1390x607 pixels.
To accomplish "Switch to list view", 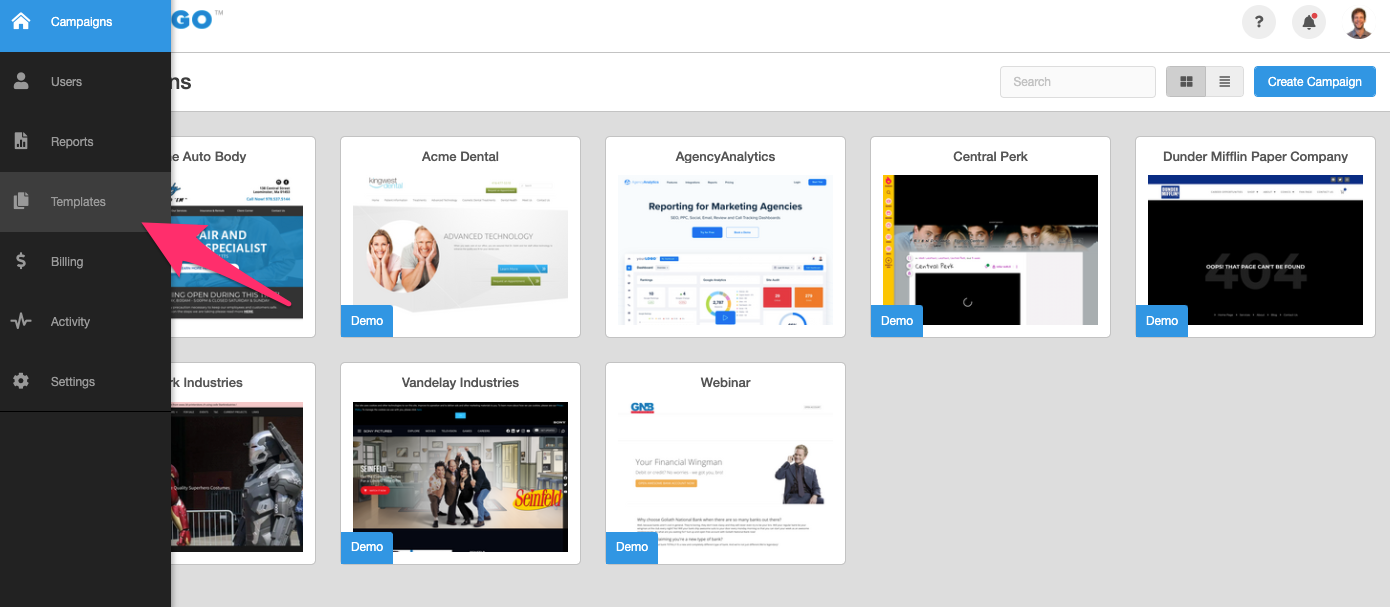I will pos(1224,82).
